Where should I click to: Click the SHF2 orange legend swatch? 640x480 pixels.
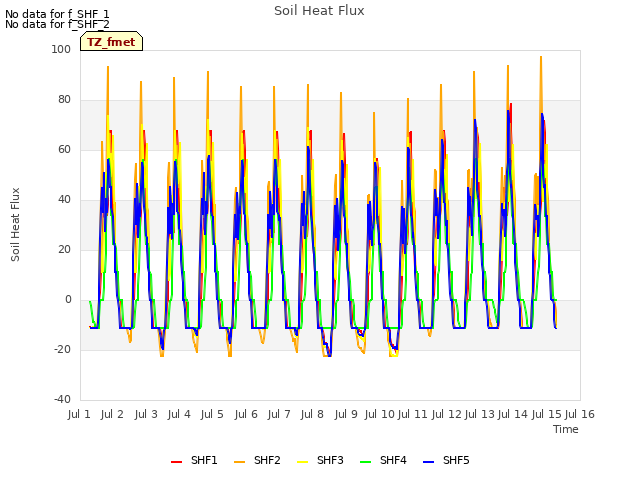pyautogui.click(x=240, y=462)
